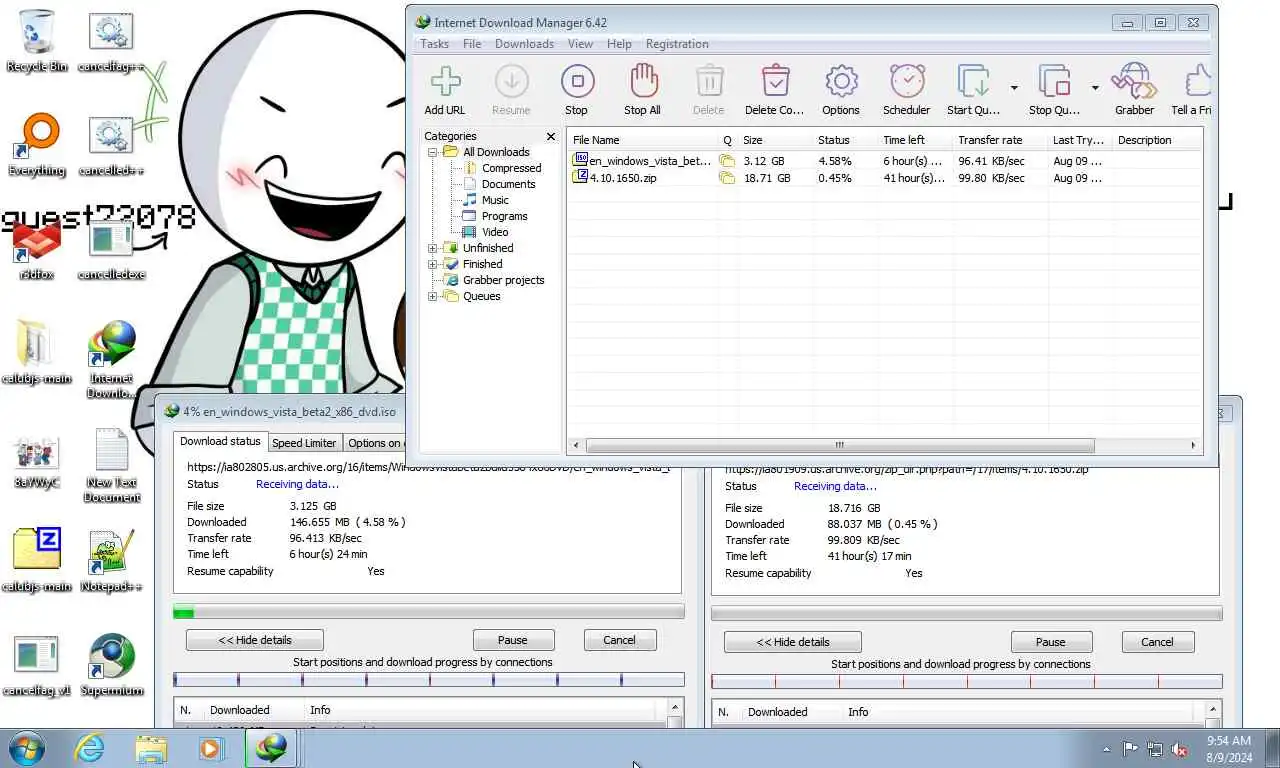This screenshot has width=1280, height=768.
Task: Open the Grabber toolbar icon
Action: 1135,89
